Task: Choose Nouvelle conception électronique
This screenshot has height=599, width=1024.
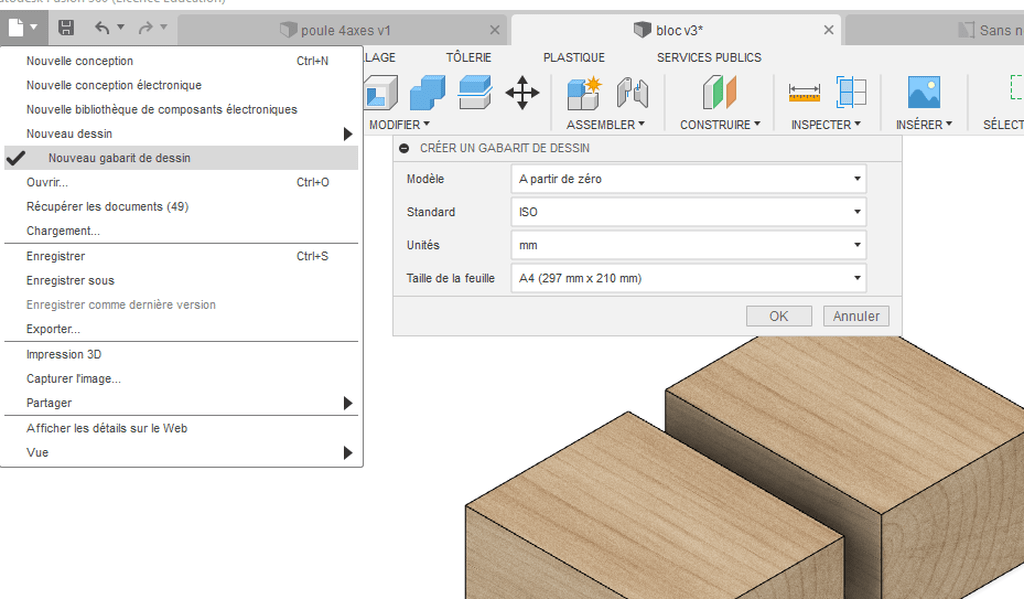Action: [x=181, y=85]
